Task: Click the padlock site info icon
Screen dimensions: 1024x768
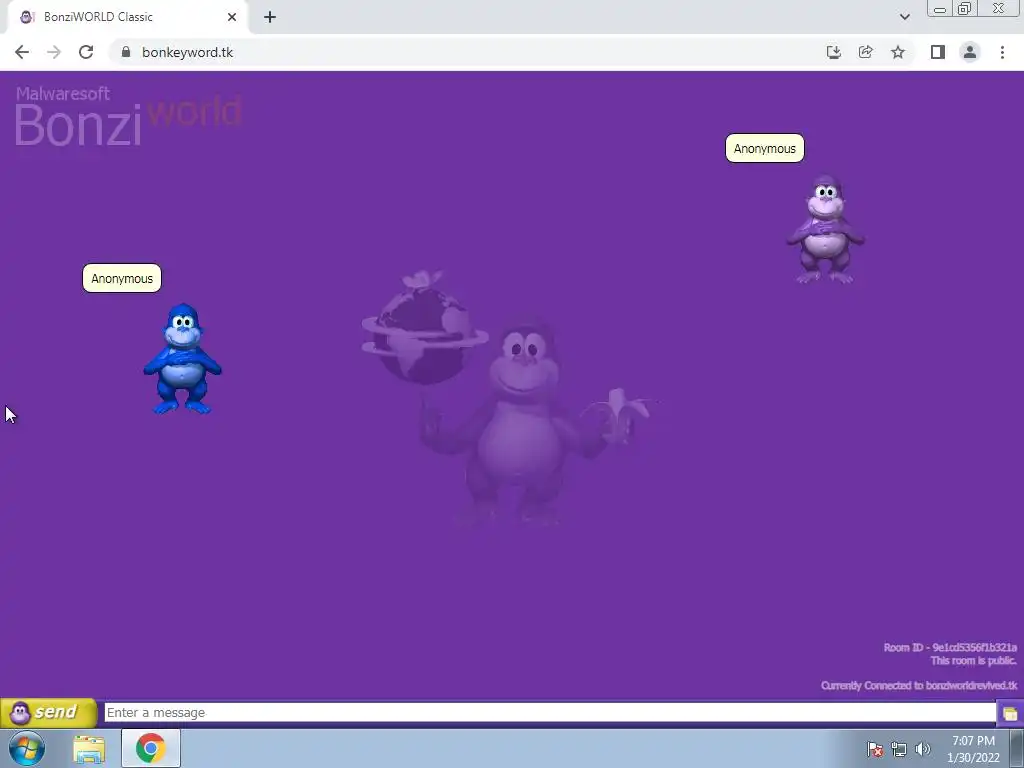Action: pyautogui.click(x=126, y=52)
